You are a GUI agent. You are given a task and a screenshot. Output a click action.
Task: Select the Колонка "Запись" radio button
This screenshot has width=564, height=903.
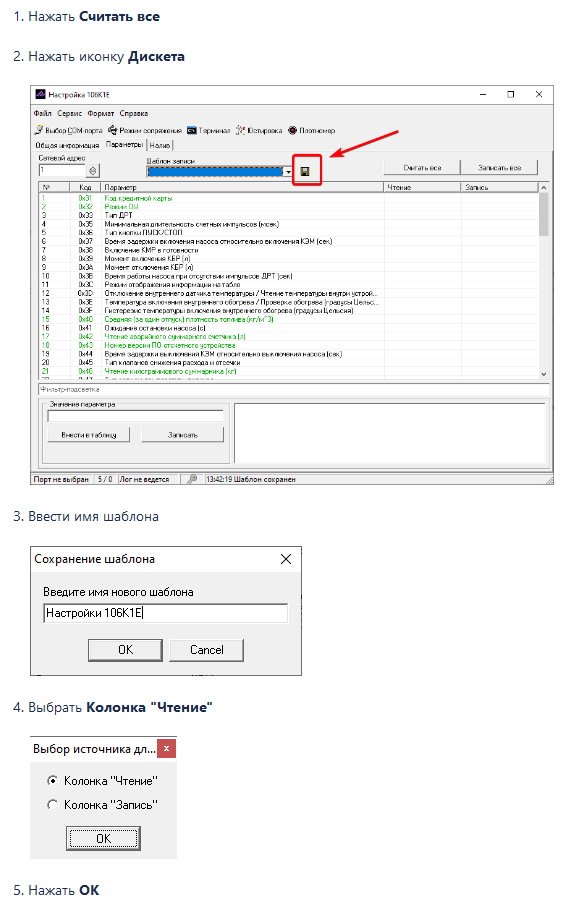click(x=52, y=805)
